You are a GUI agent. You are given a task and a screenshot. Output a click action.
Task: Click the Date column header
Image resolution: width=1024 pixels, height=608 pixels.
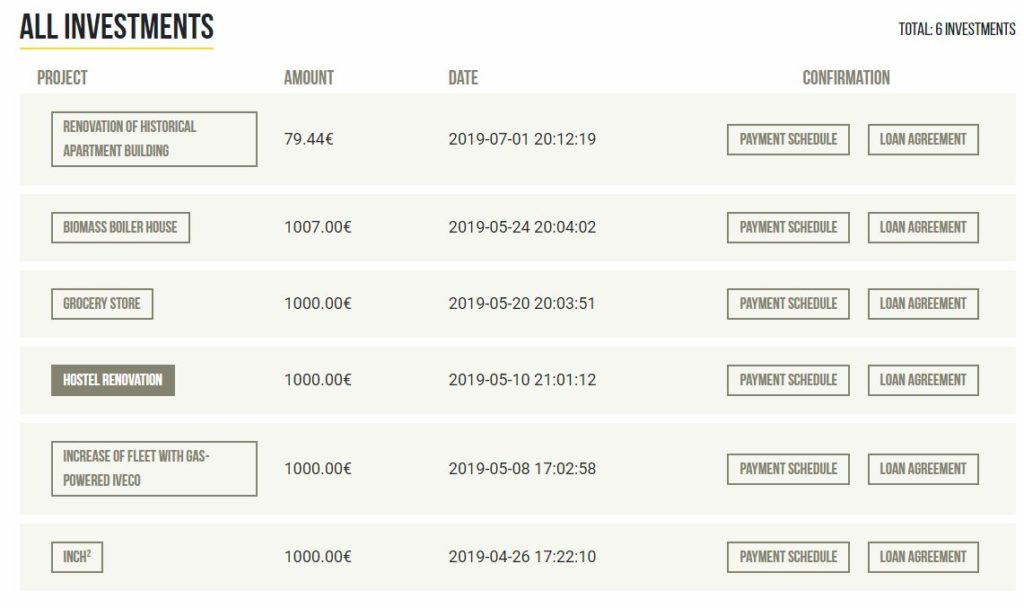tap(463, 78)
